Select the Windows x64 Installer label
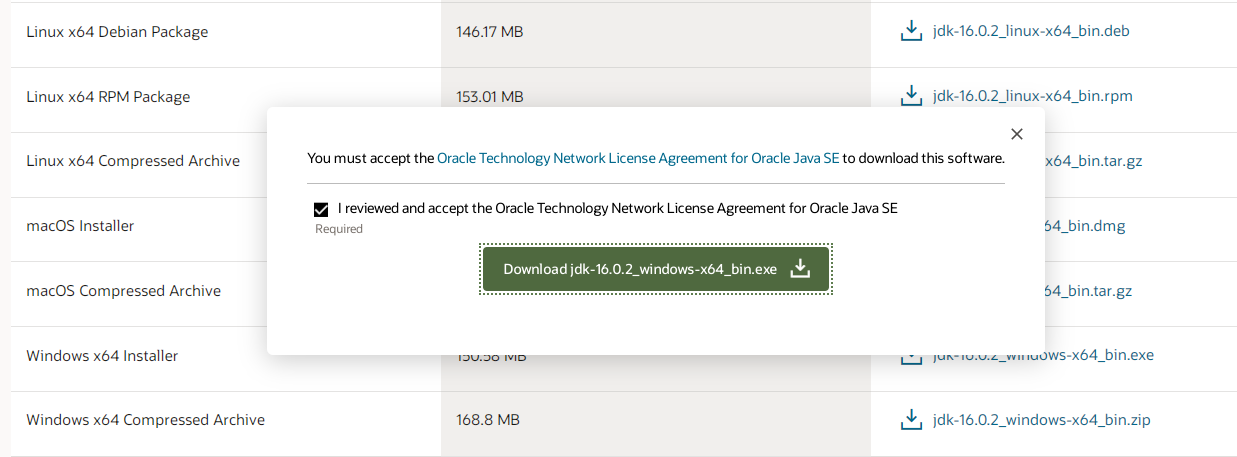The width and height of the screenshot is (1237, 457). [x=102, y=356]
